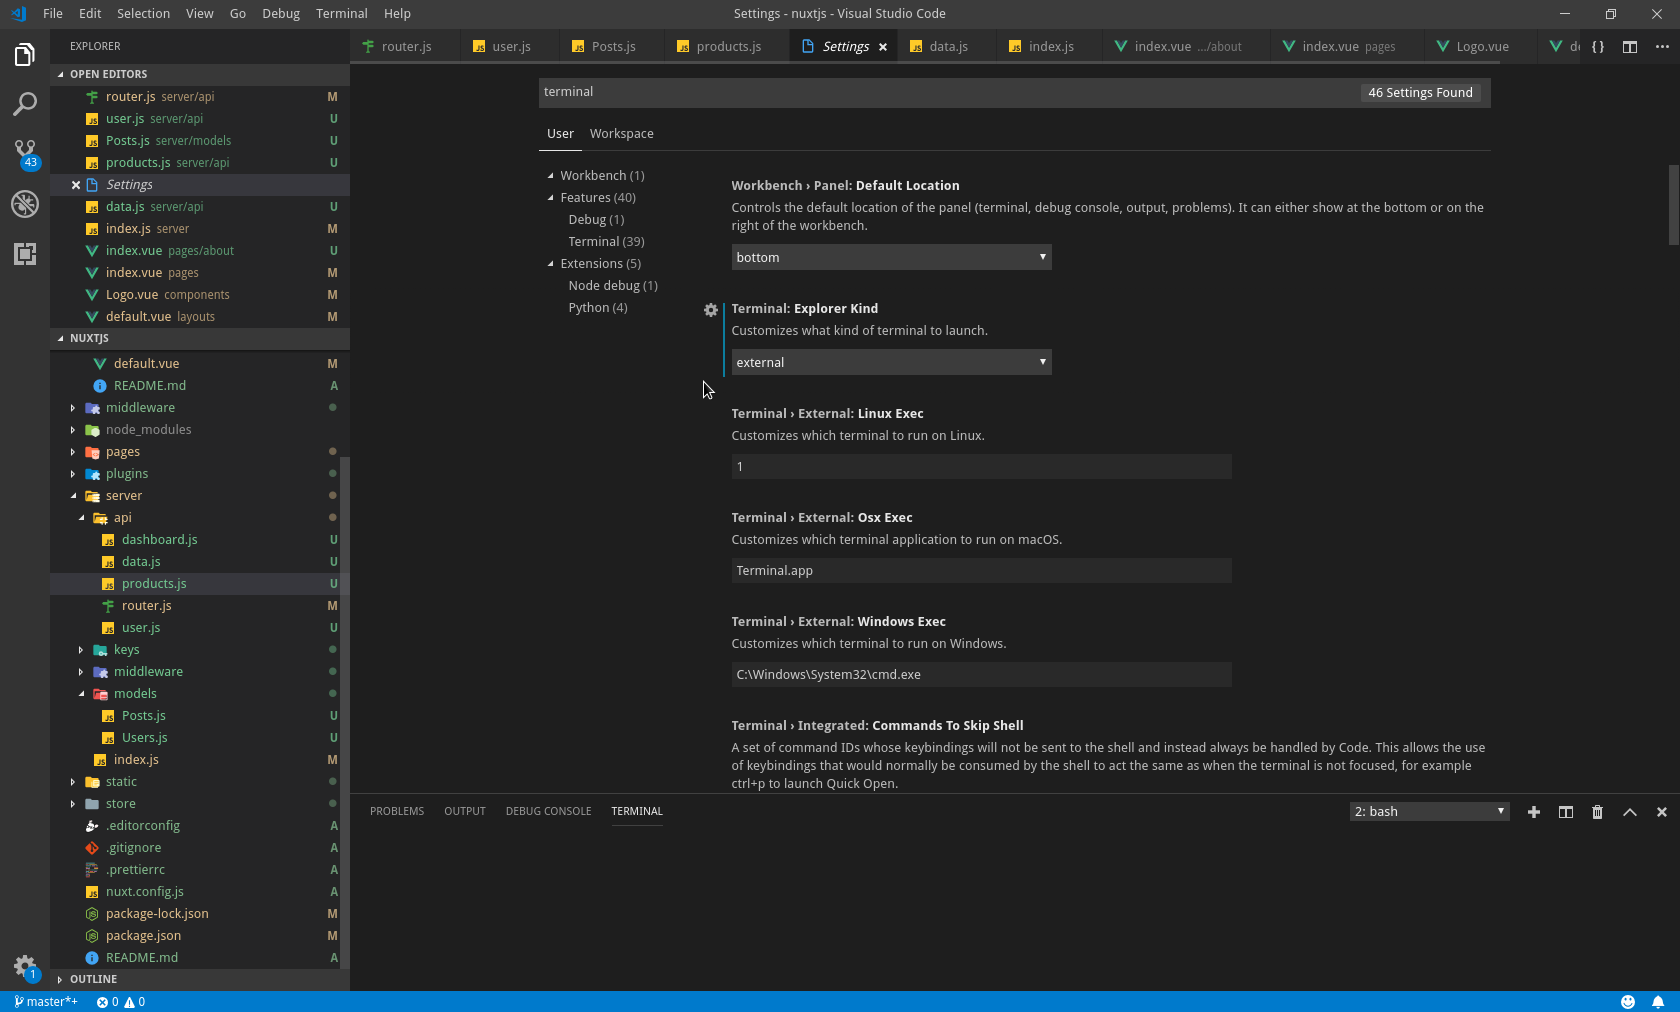Select Python (4) in settings tree
This screenshot has width=1680, height=1012.
click(x=598, y=308)
